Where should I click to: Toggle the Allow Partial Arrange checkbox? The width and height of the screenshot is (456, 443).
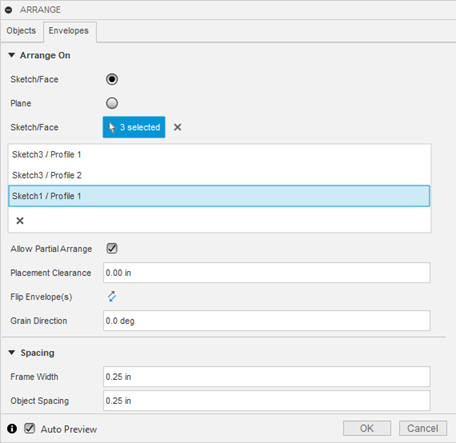coord(112,249)
